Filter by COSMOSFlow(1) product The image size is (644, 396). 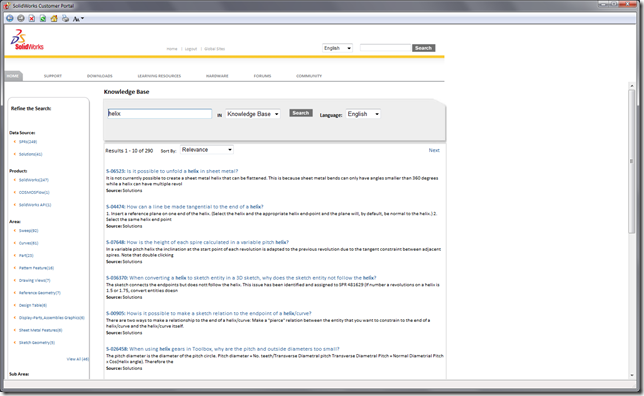(34, 192)
